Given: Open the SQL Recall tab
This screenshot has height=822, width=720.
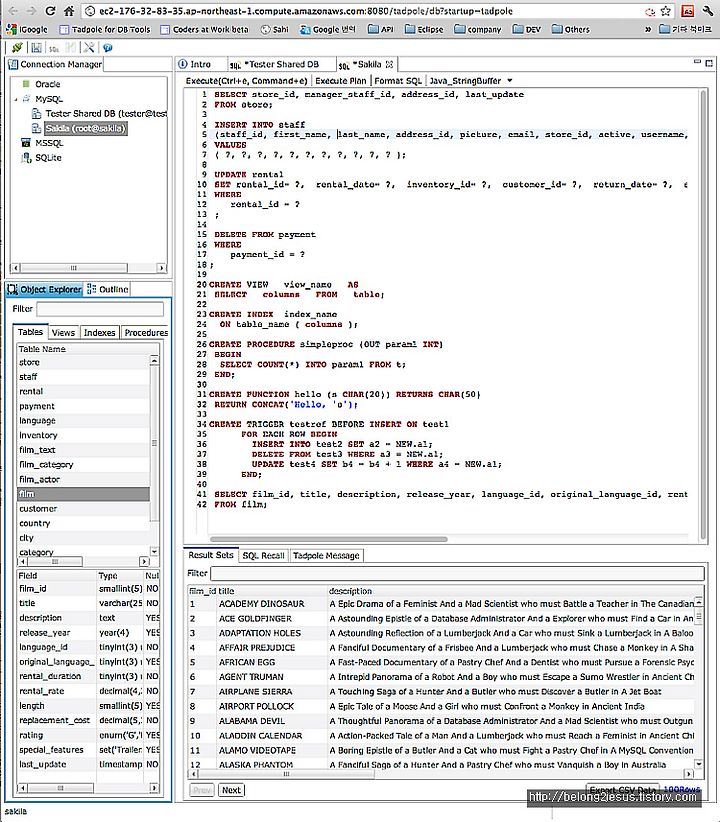Looking at the screenshot, I should 263,555.
